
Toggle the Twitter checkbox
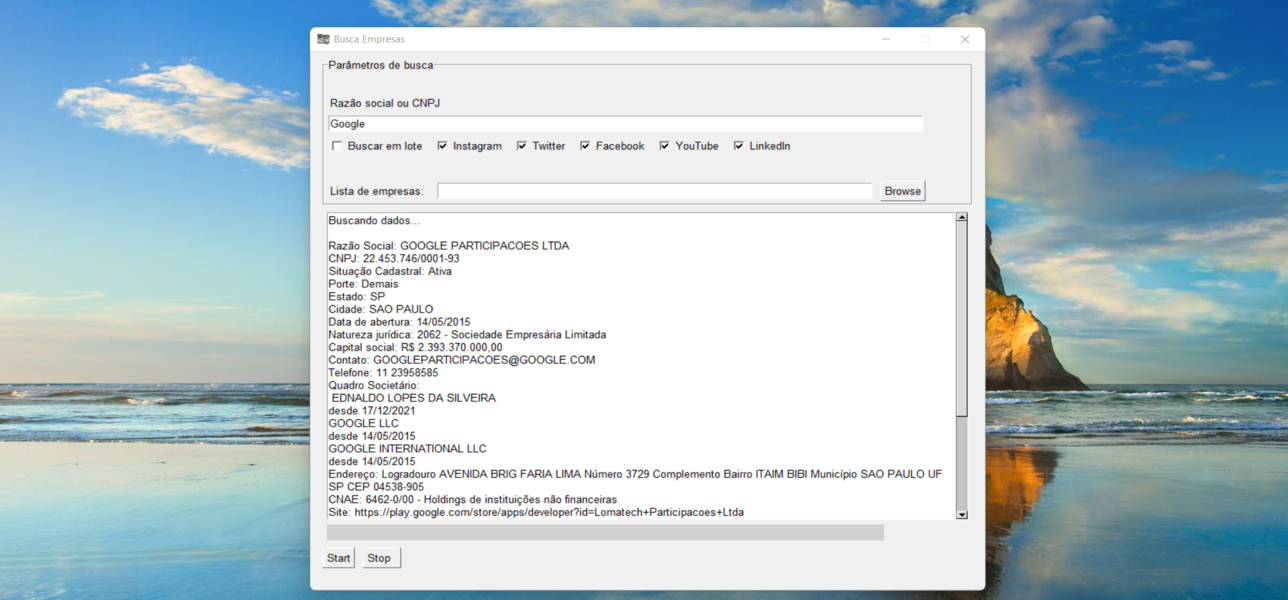(521, 146)
